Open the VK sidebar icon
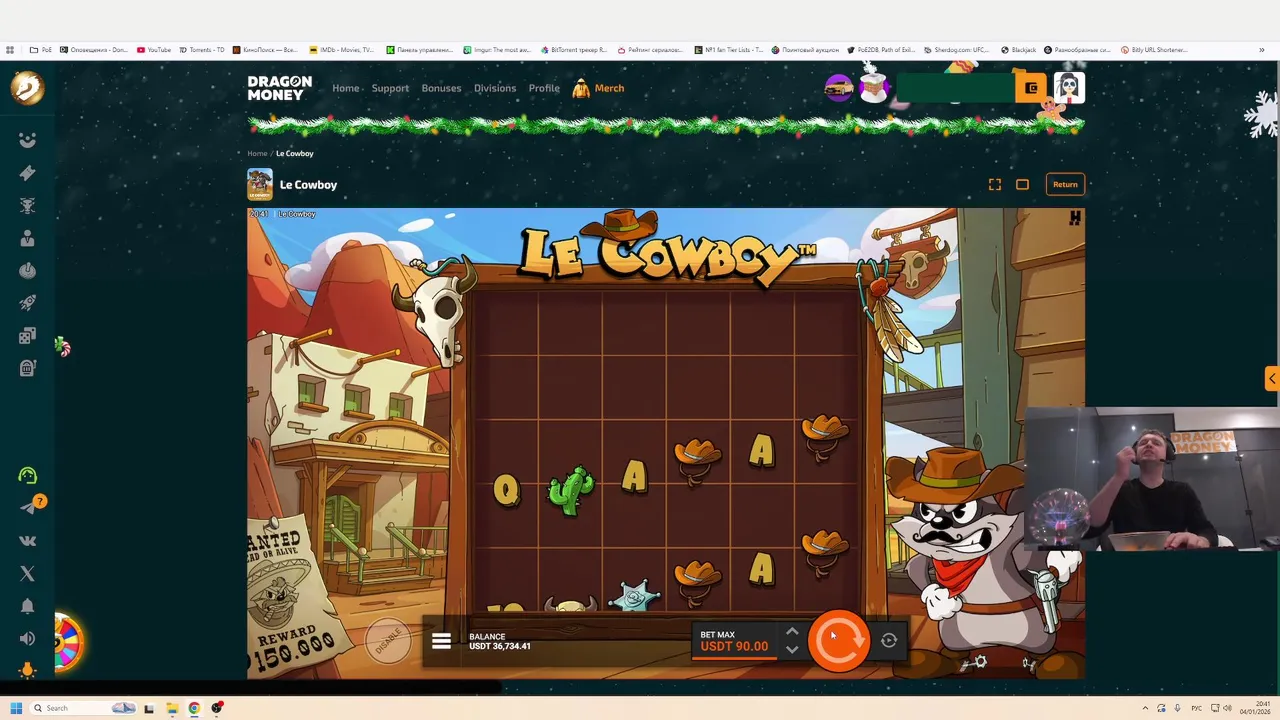Viewport: 1280px width, 720px height. click(x=27, y=541)
